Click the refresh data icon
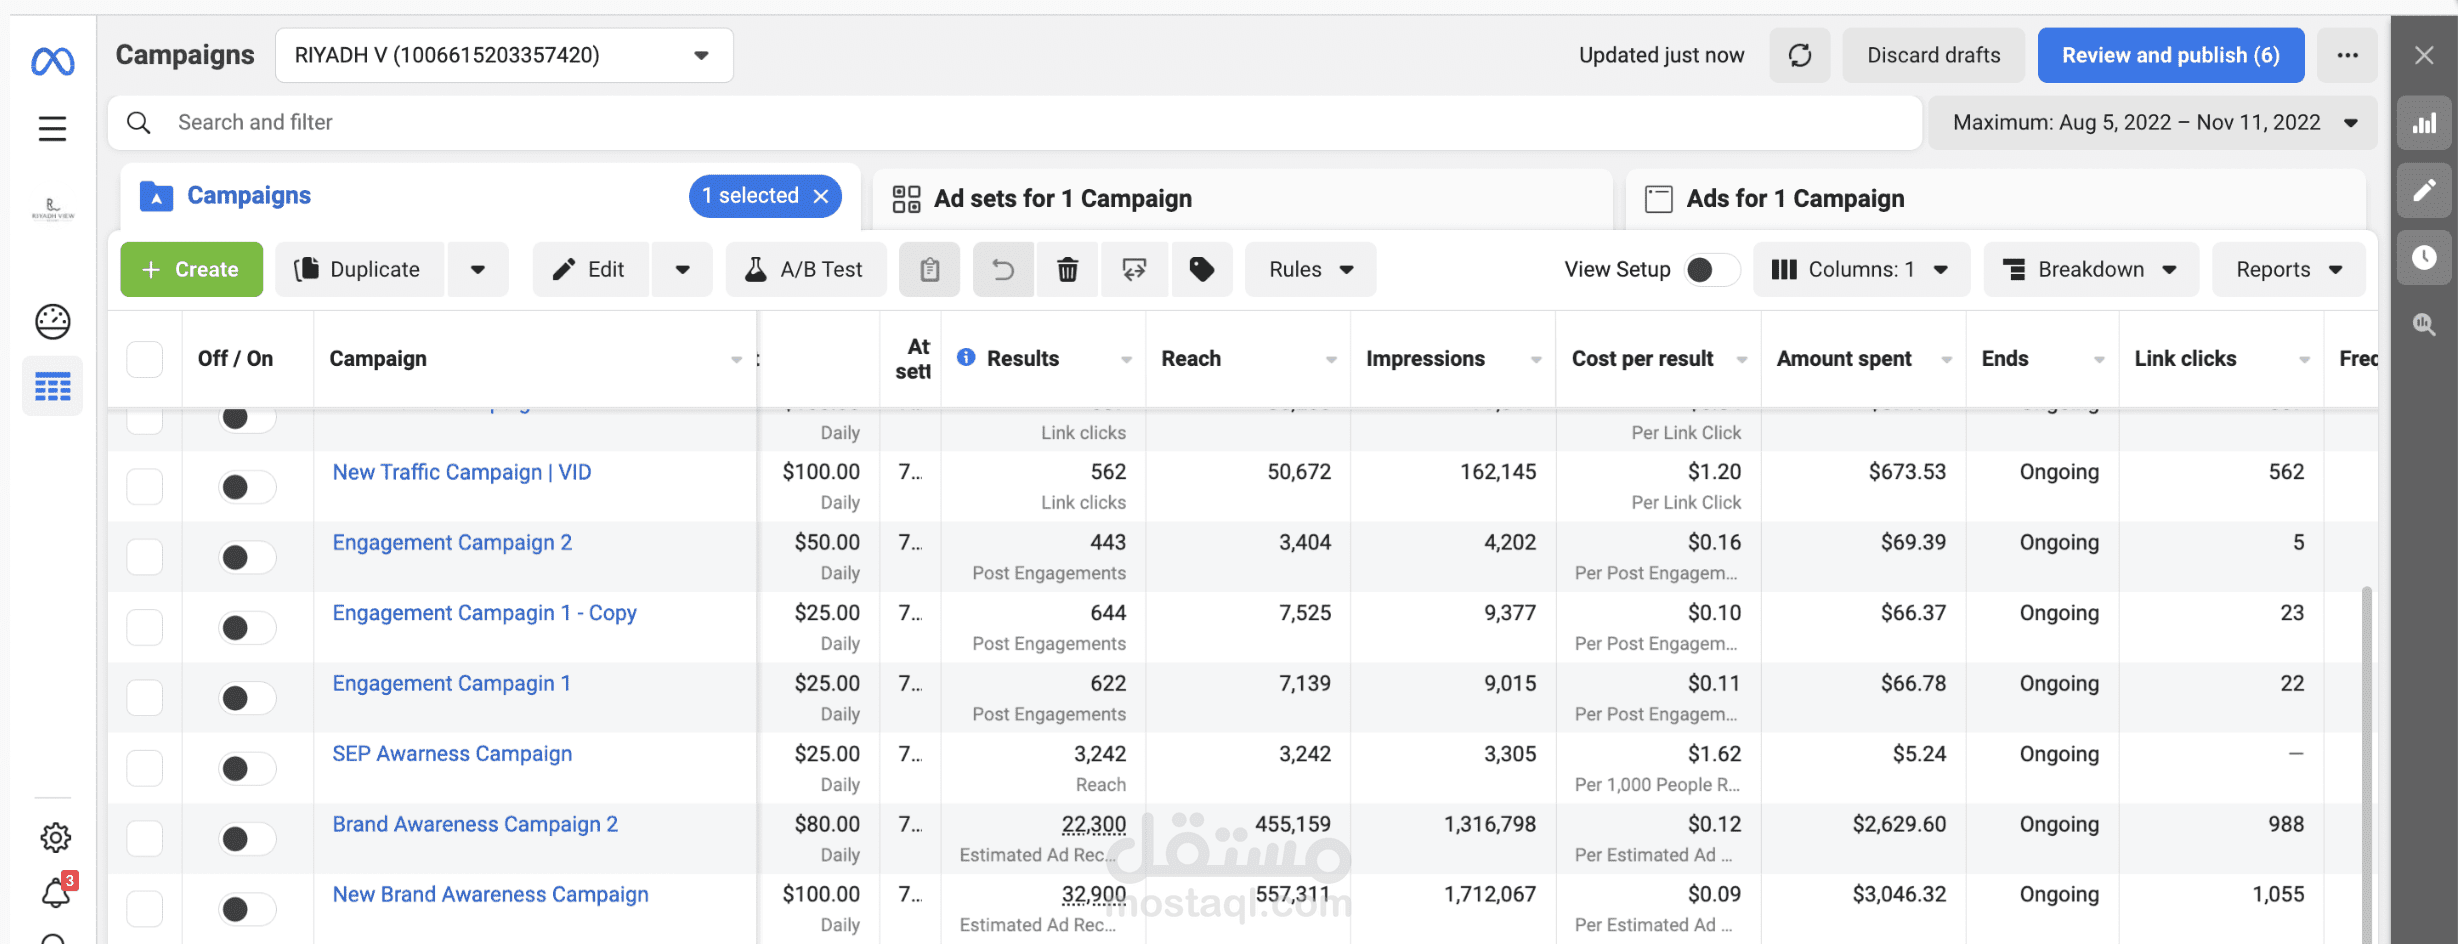The image size is (2458, 944). point(1800,55)
